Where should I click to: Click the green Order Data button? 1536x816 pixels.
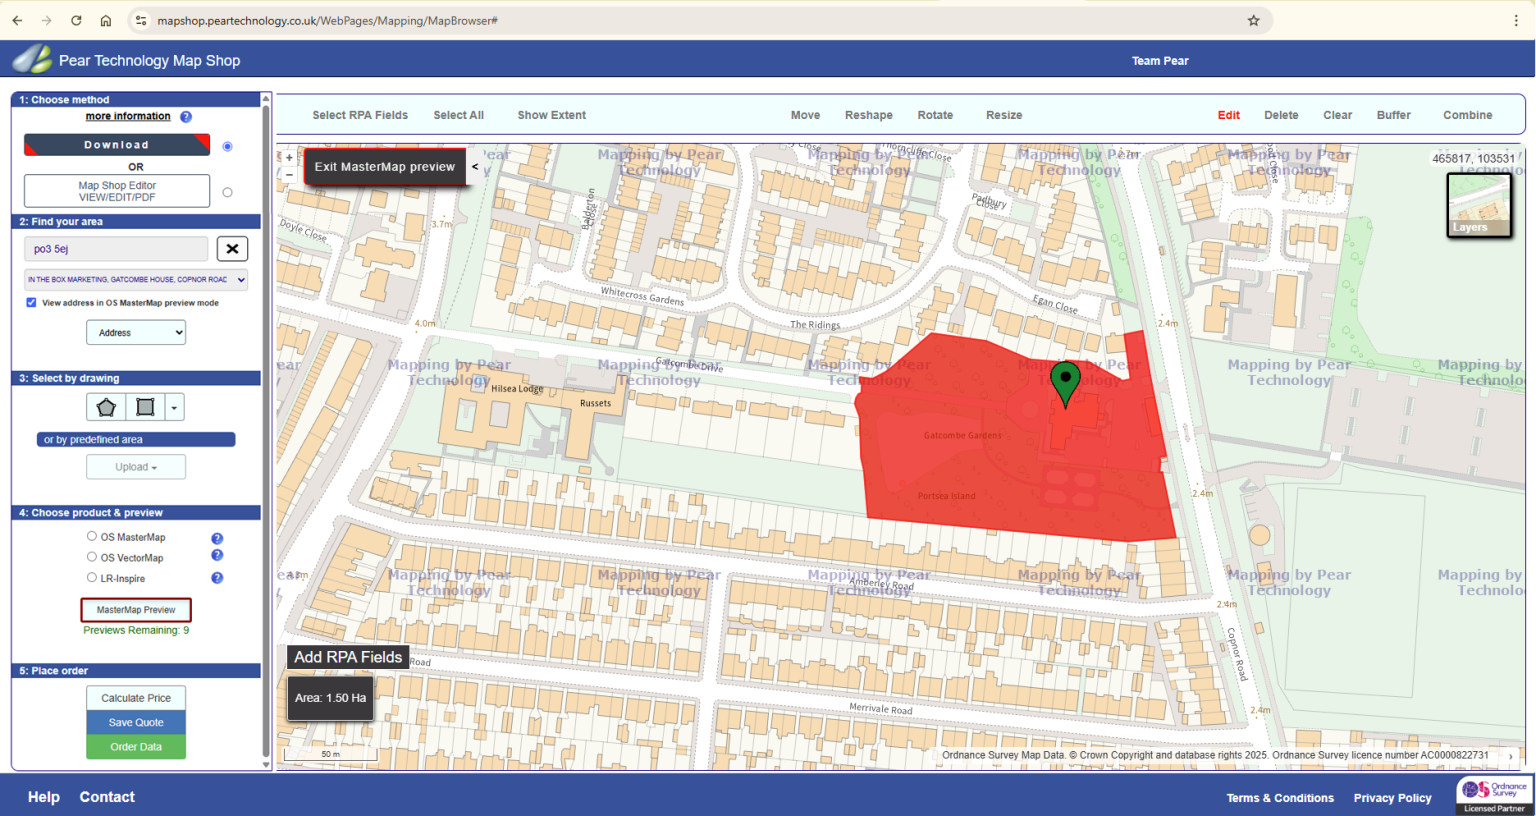pos(136,747)
